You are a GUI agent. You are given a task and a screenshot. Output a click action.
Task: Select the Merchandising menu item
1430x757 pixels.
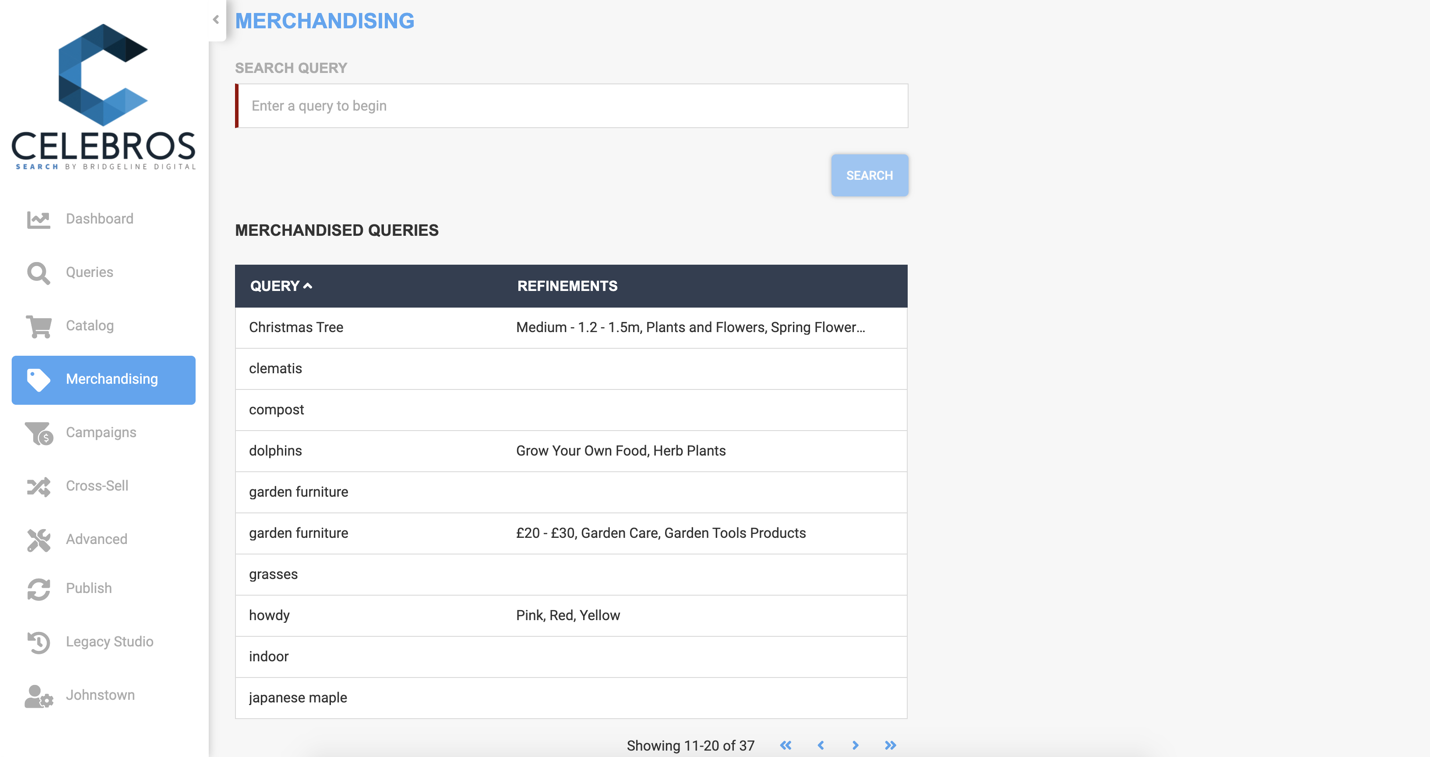point(103,380)
